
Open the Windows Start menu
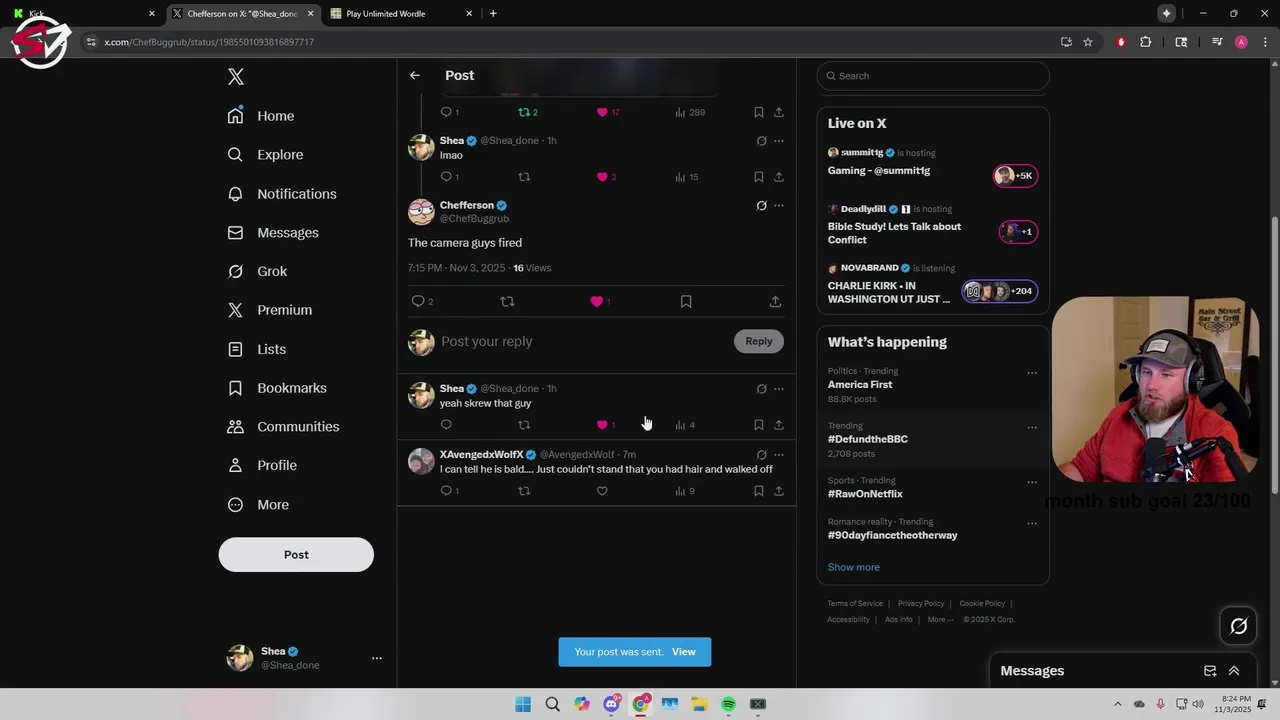[x=523, y=705]
